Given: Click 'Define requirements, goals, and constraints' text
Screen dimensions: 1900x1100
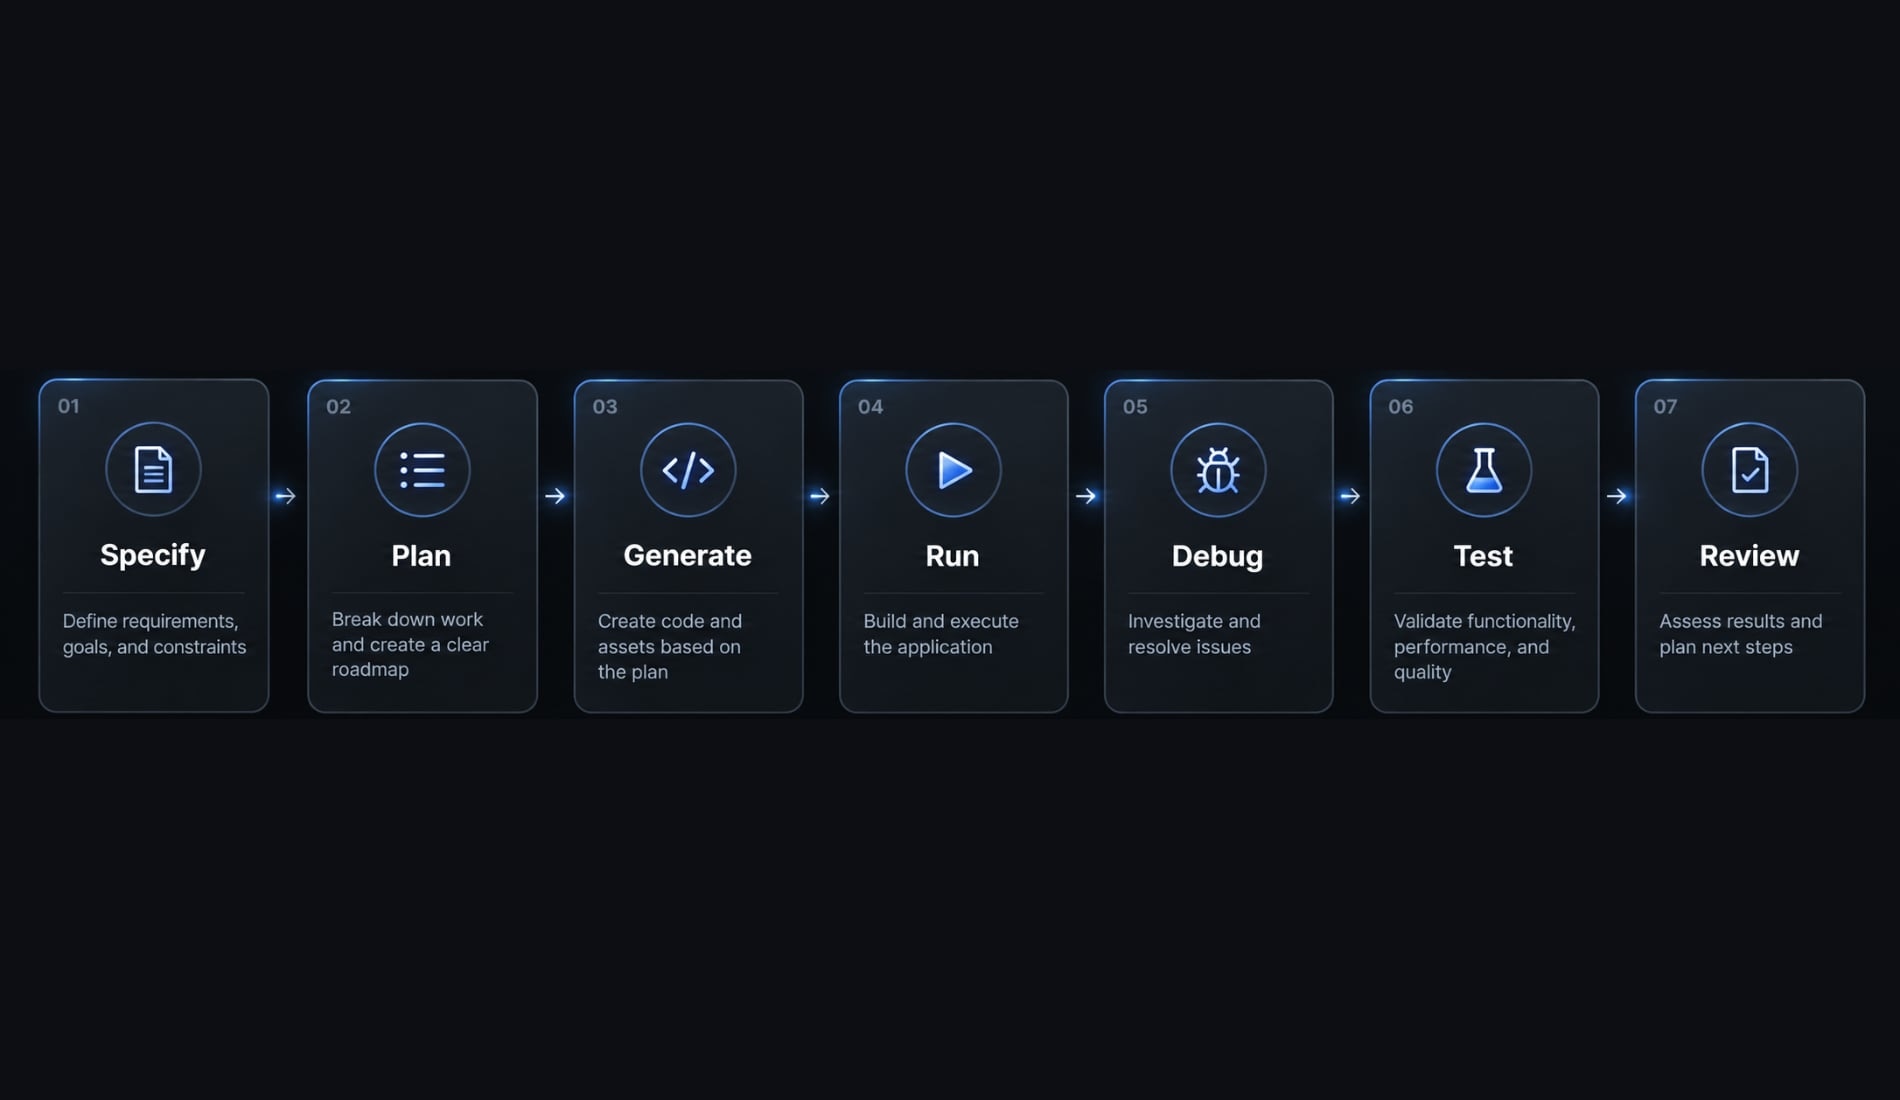Looking at the screenshot, I should (x=154, y=634).
